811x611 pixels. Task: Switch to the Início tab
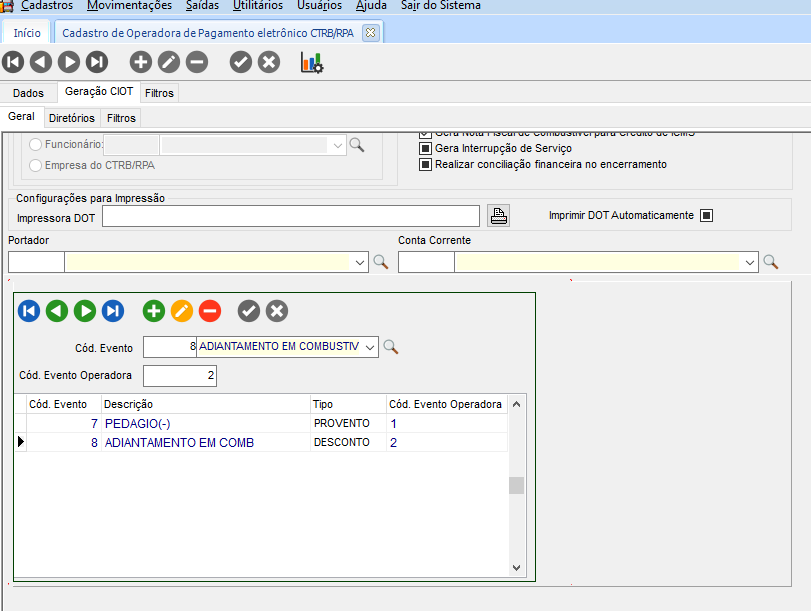coord(27,33)
